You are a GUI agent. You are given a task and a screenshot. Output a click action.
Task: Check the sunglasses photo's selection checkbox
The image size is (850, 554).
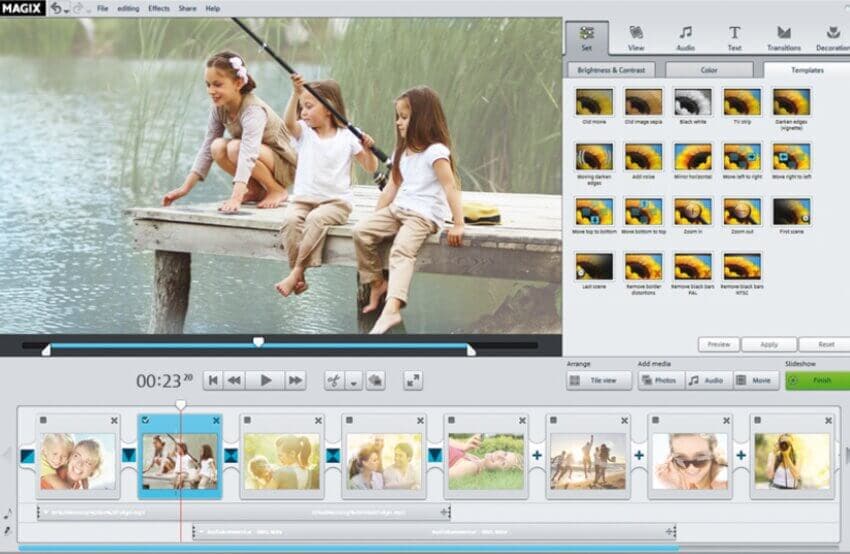pos(655,420)
